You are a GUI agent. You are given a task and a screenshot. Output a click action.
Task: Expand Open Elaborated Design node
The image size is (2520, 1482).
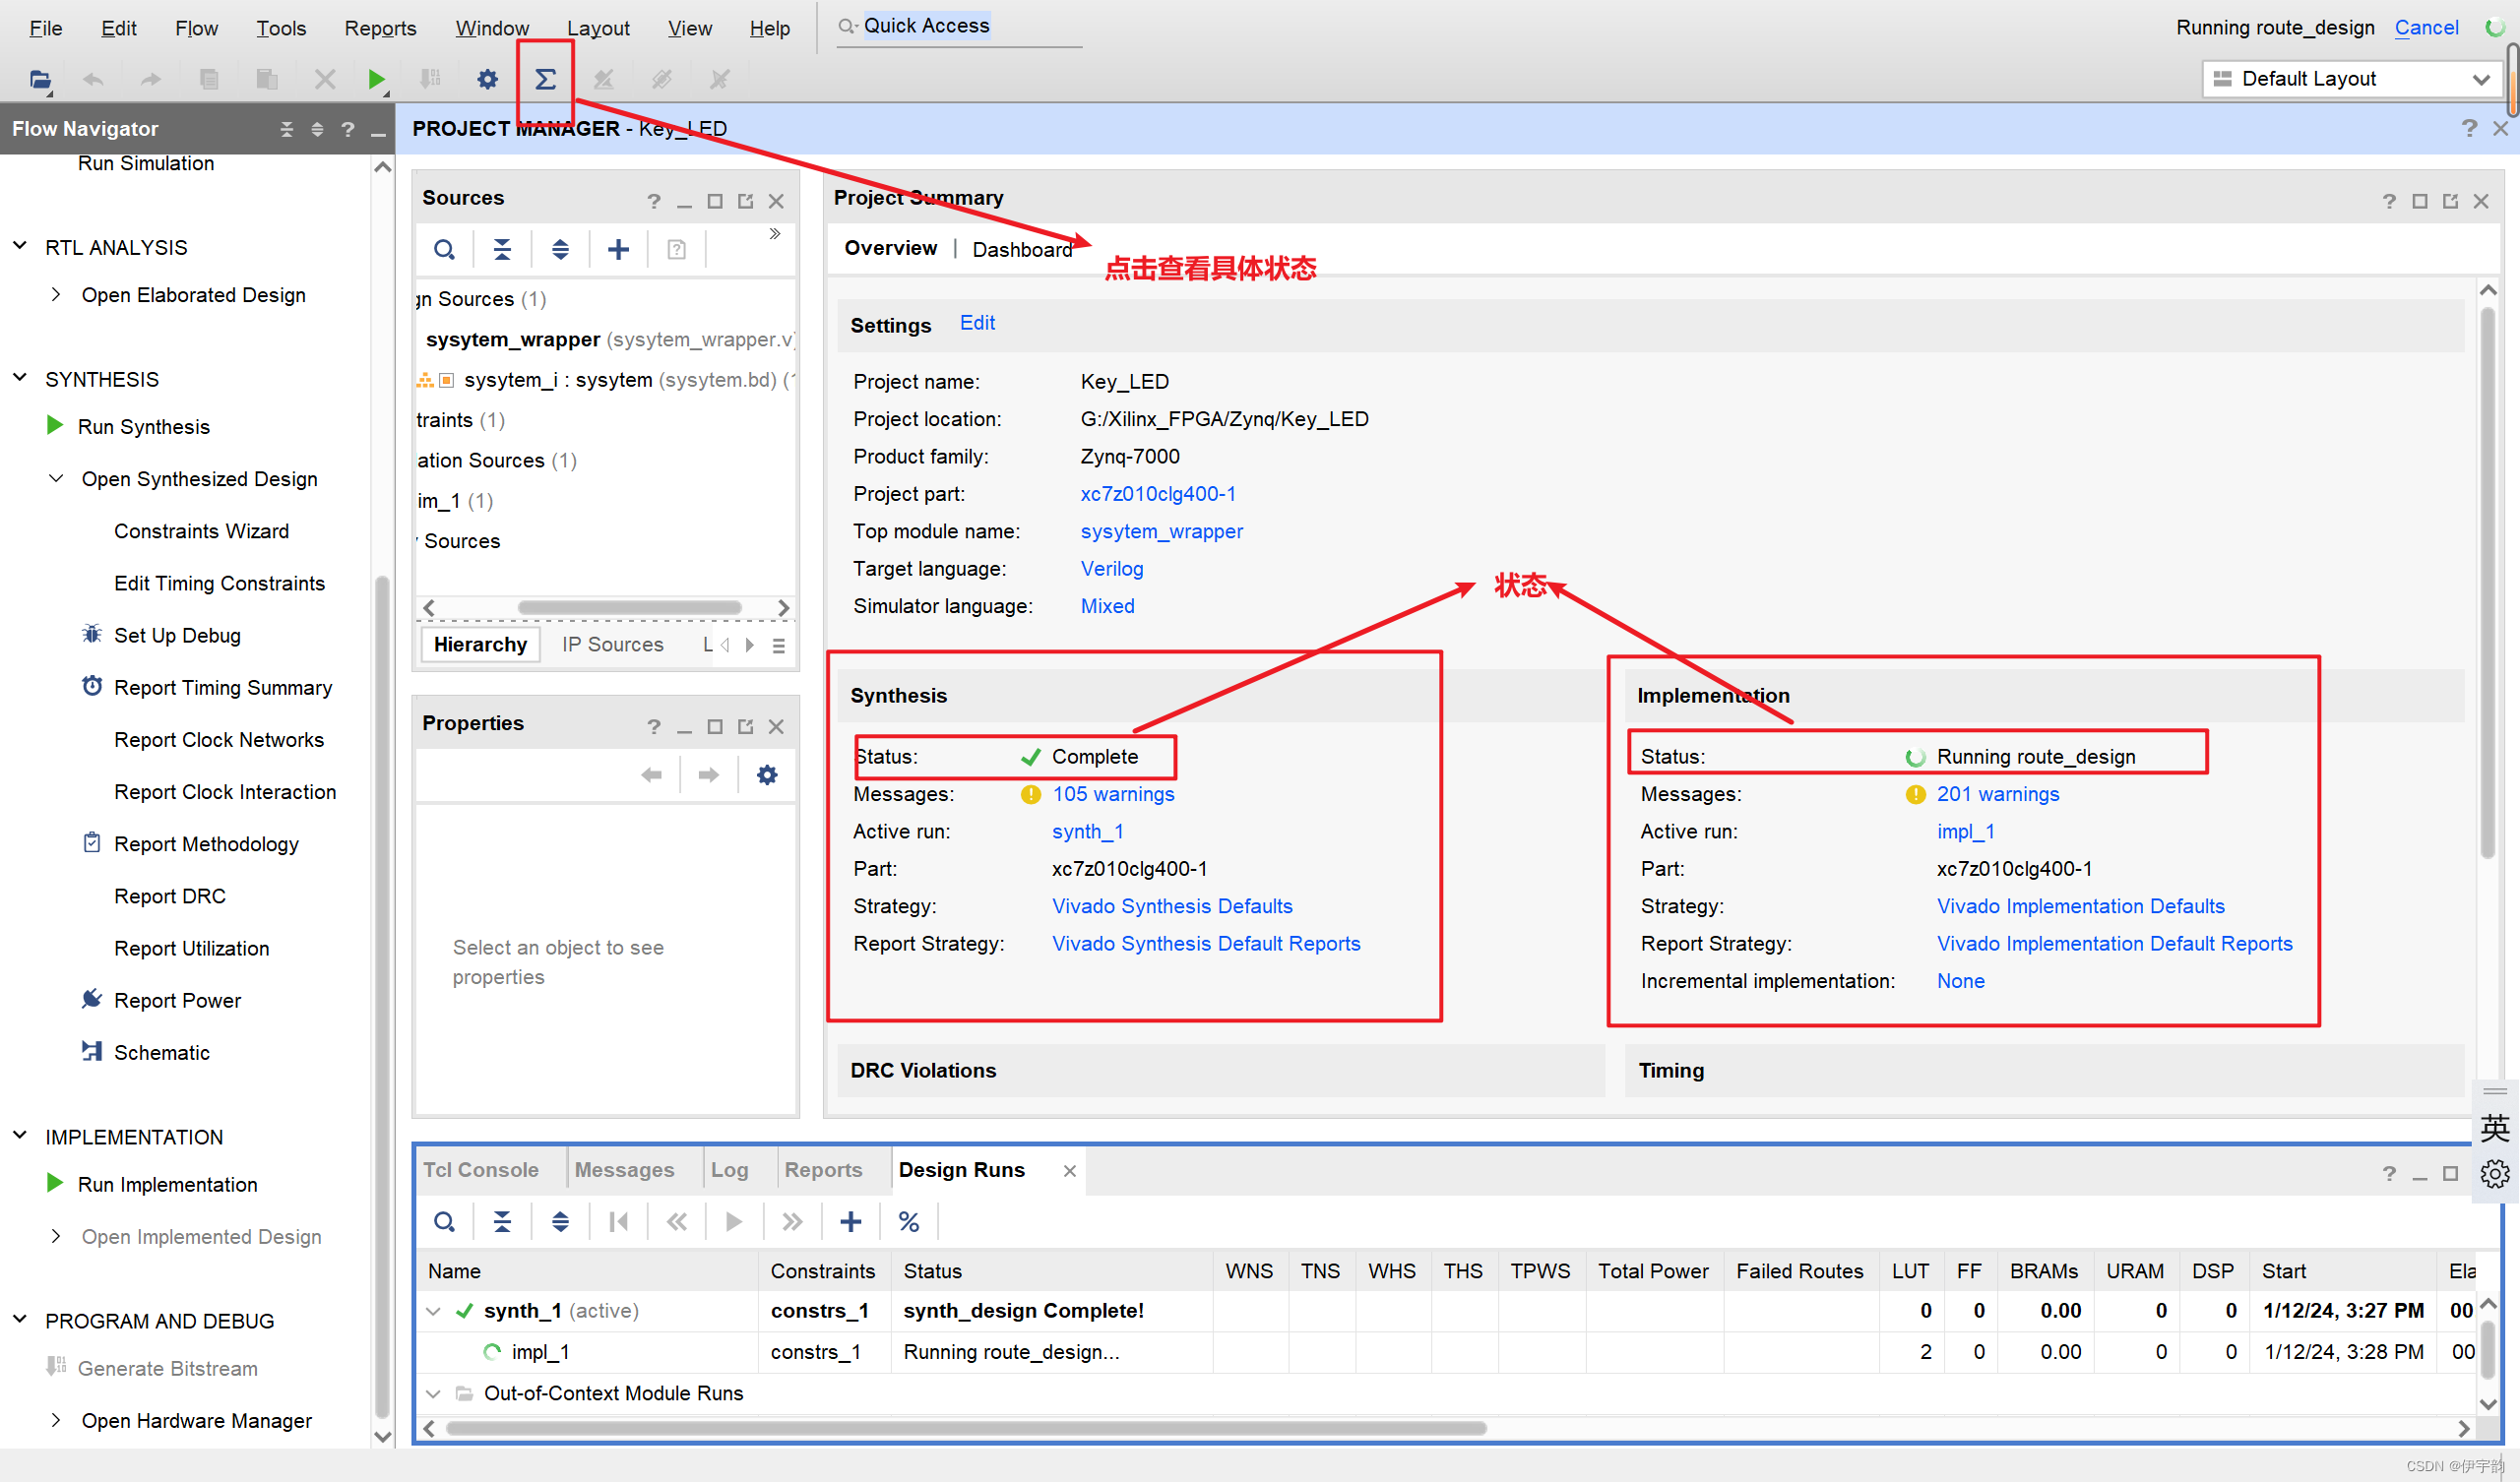[56, 294]
